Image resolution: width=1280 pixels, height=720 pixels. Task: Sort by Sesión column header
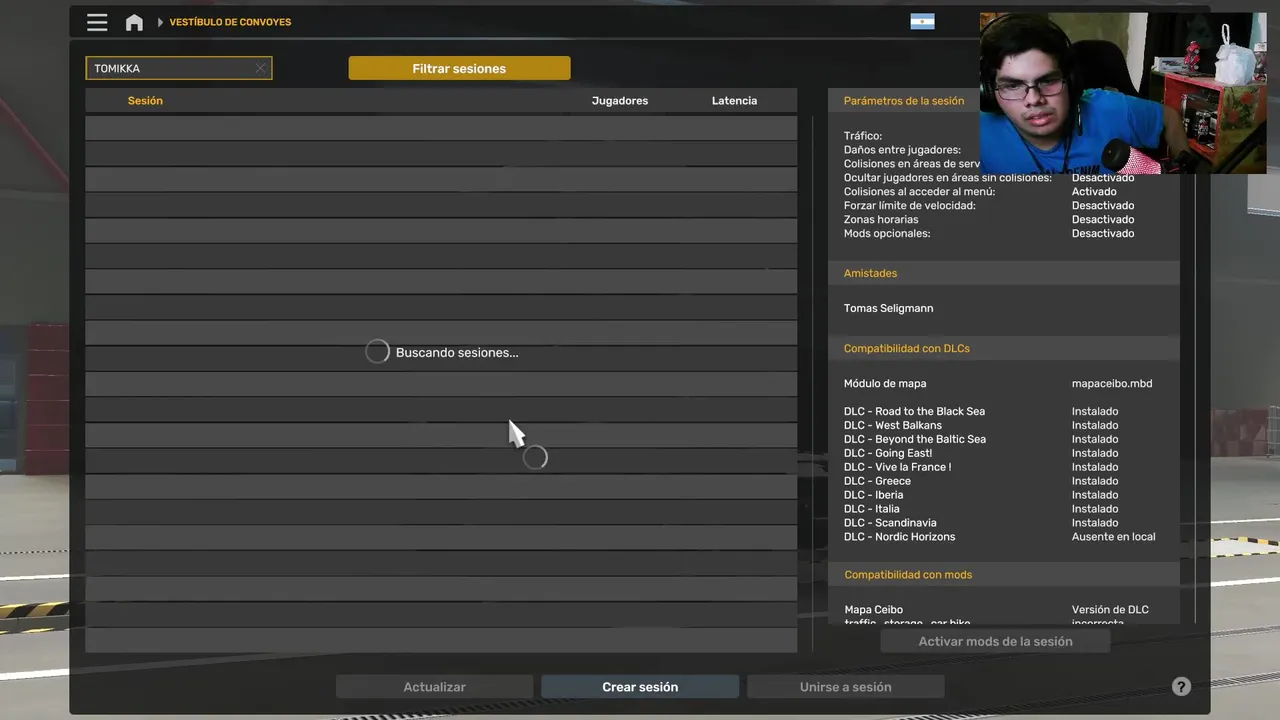[145, 100]
